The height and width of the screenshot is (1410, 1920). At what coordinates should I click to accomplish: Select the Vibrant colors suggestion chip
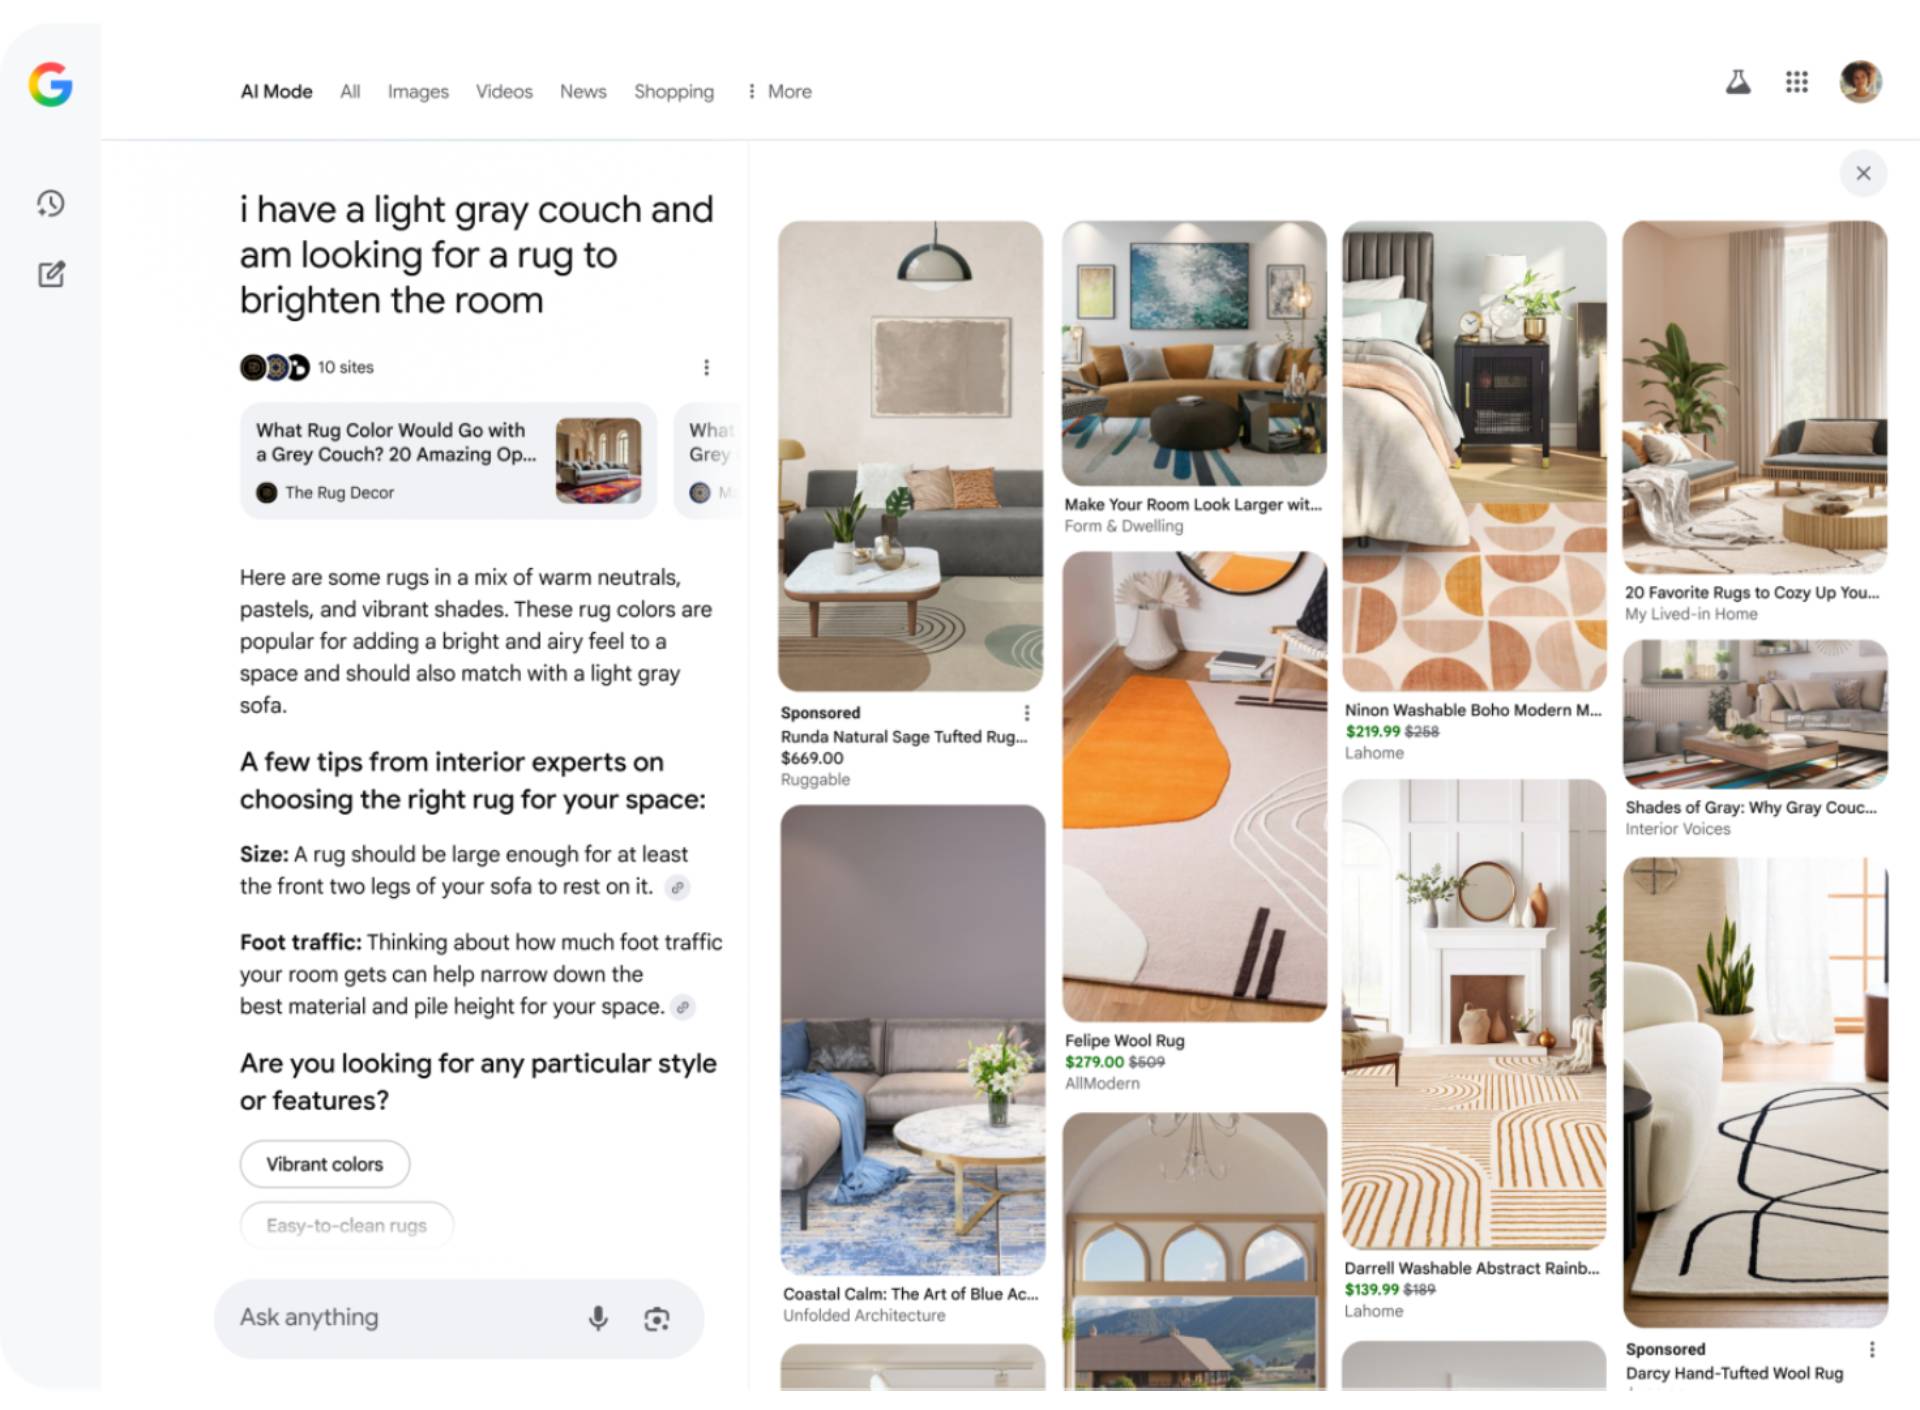click(325, 1164)
